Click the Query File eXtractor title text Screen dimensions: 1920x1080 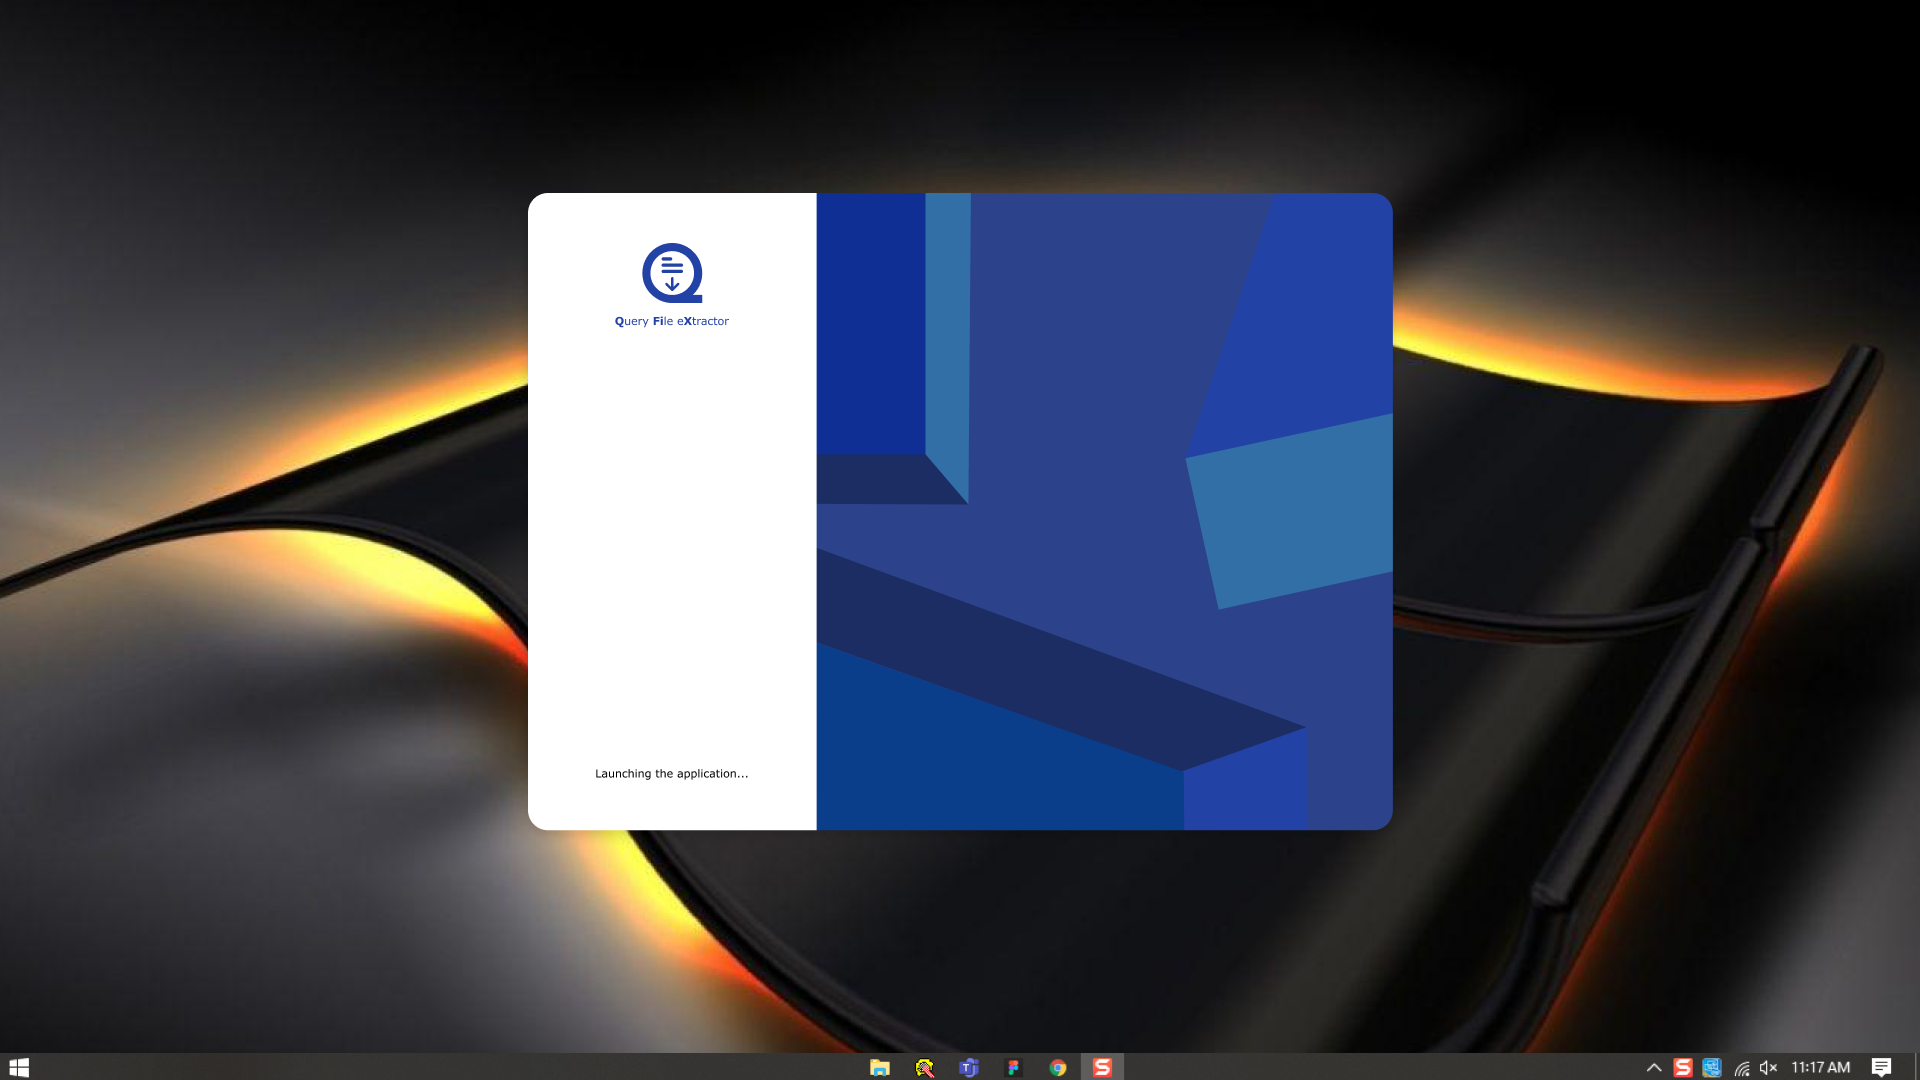coord(671,321)
